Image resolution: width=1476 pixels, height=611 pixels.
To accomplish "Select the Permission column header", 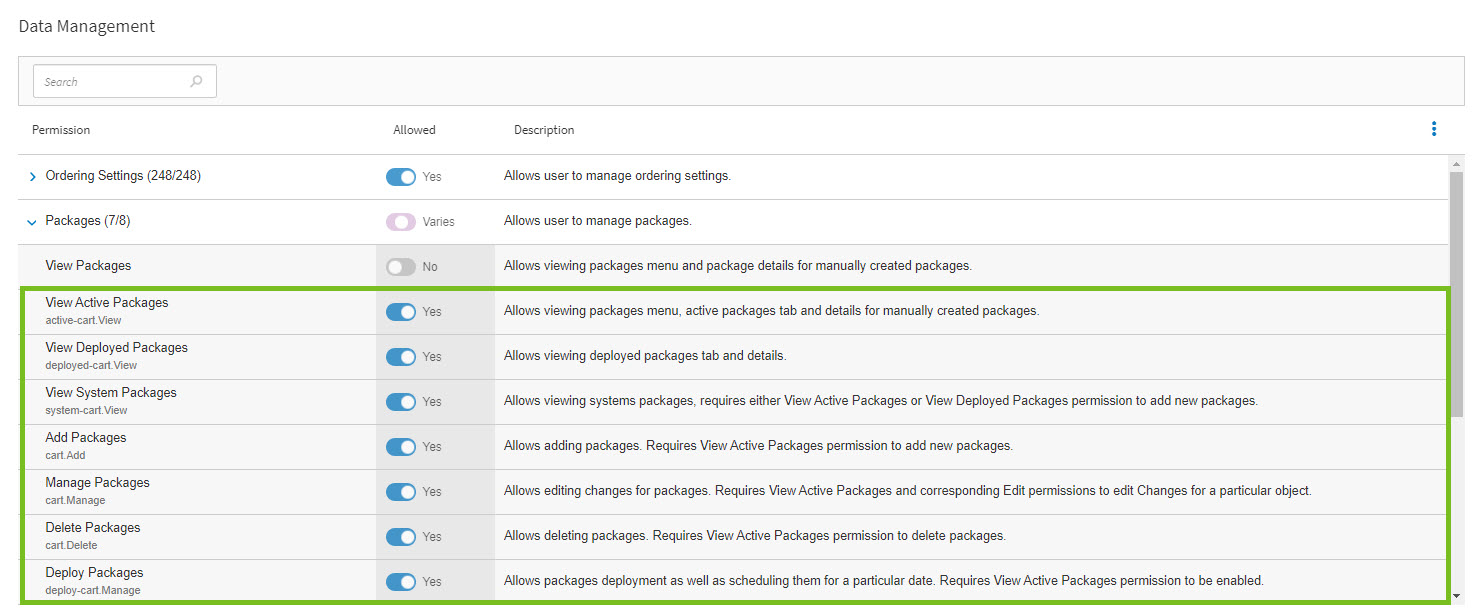I will pyautogui.click(x=61, y=130).
